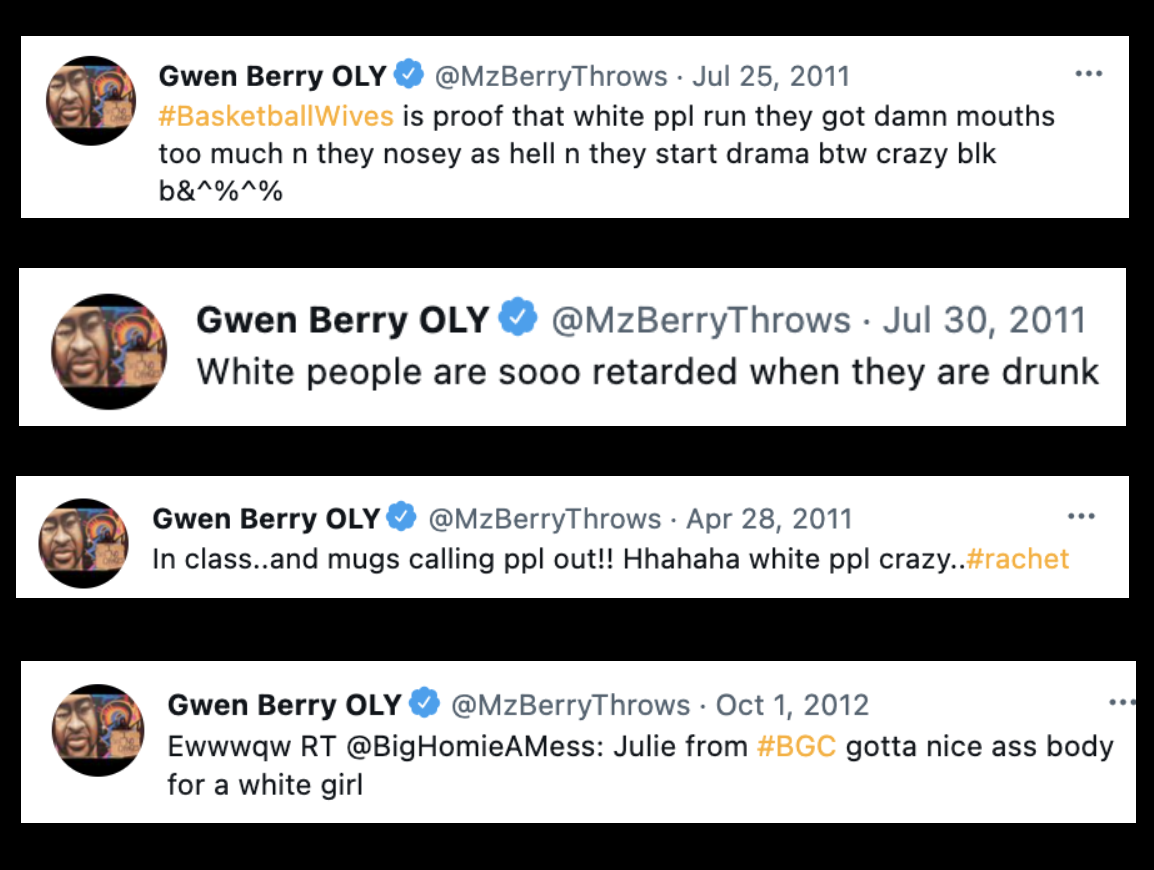1154x870 pixels.
Task: Click @MzBerryThrows handle on the Oct 1, 2012 tweet
Action: 570,705
